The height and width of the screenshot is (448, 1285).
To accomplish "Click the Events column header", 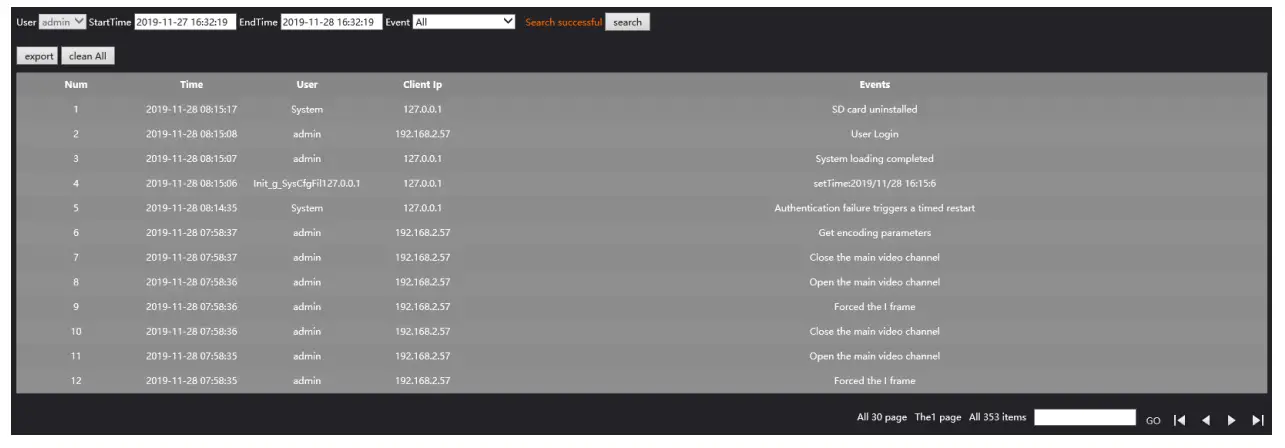I will pyautogui.click(x=875, y=84).
